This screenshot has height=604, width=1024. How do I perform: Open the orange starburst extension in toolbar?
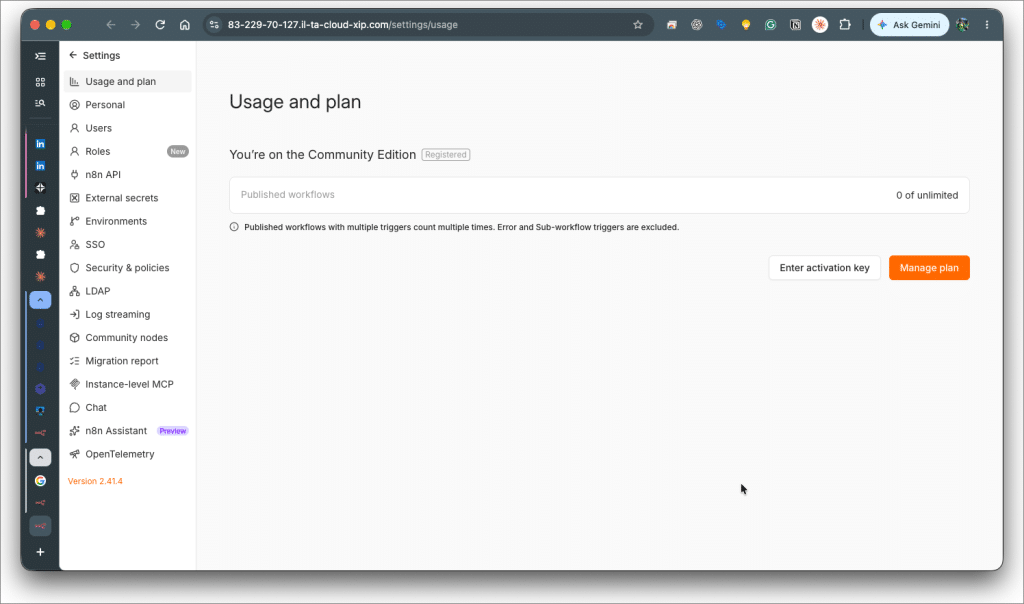click(x=820, y=25)
